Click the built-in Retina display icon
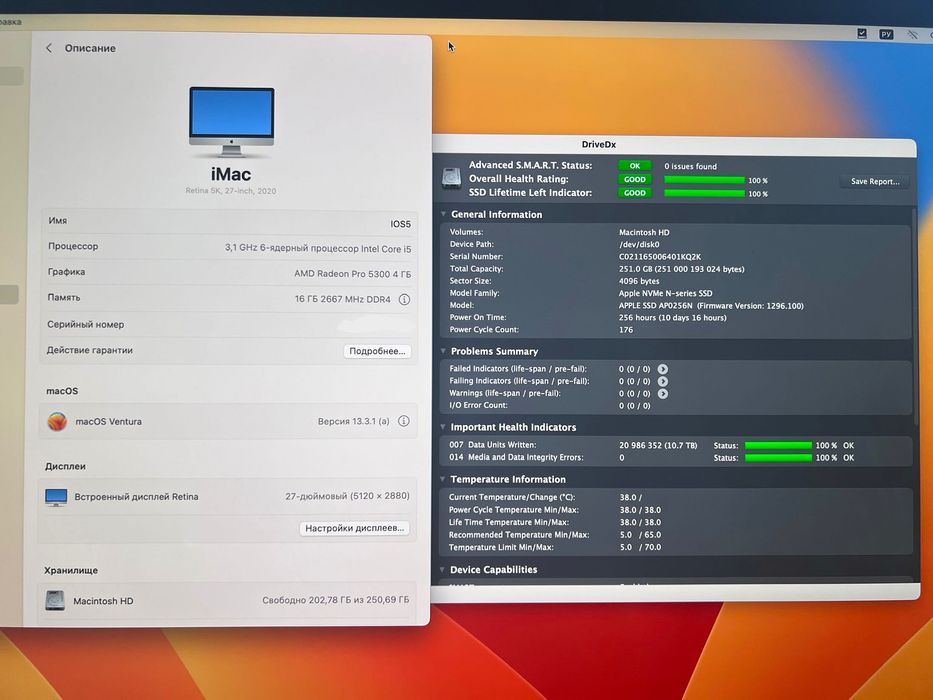The image size is (933, 700). (56, 497)
